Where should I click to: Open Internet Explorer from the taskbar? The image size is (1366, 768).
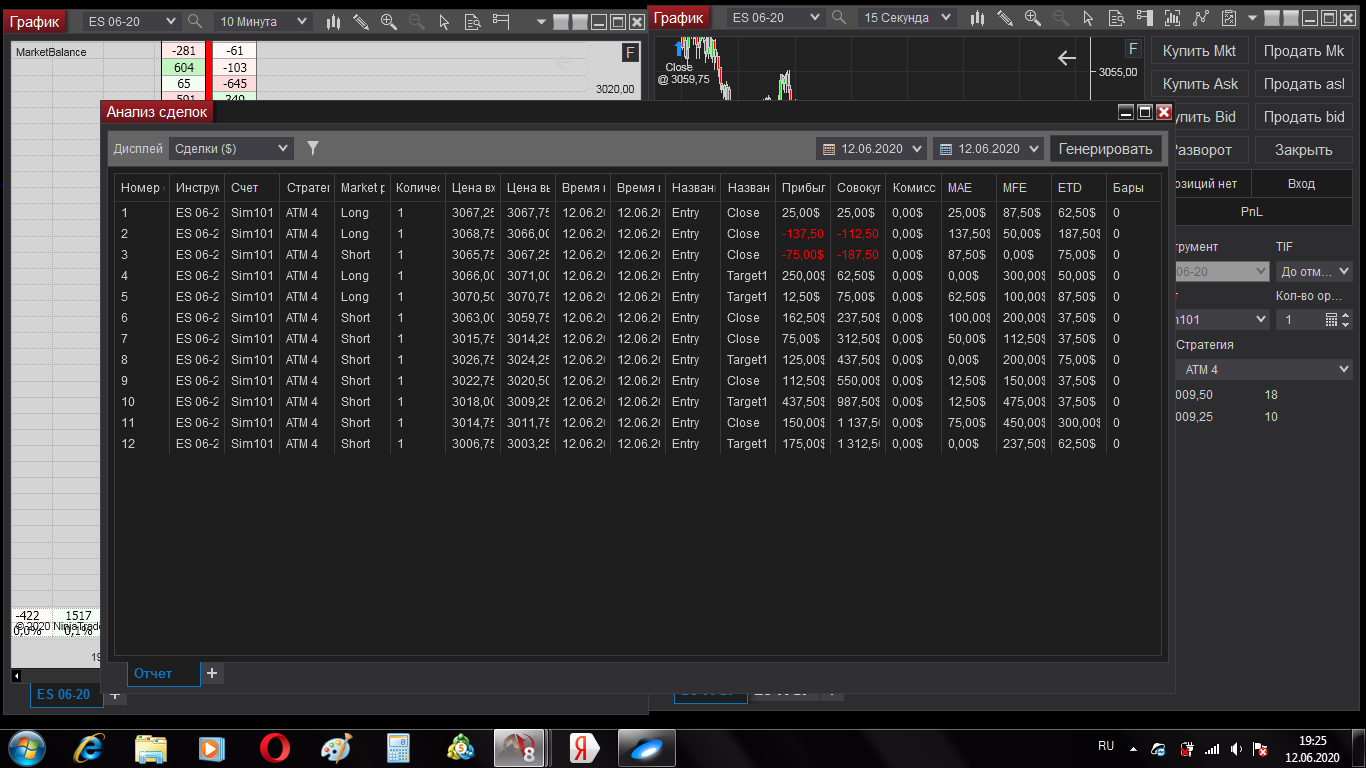point(89,748)
